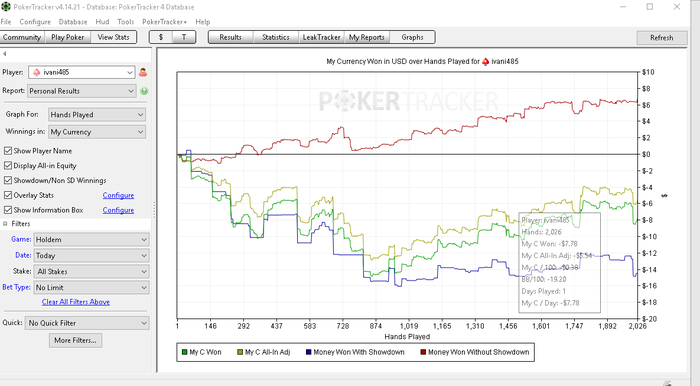Screen dimensions: 700x386
Task: Open the Stake filter dropdown
Action: coord(92,271)
